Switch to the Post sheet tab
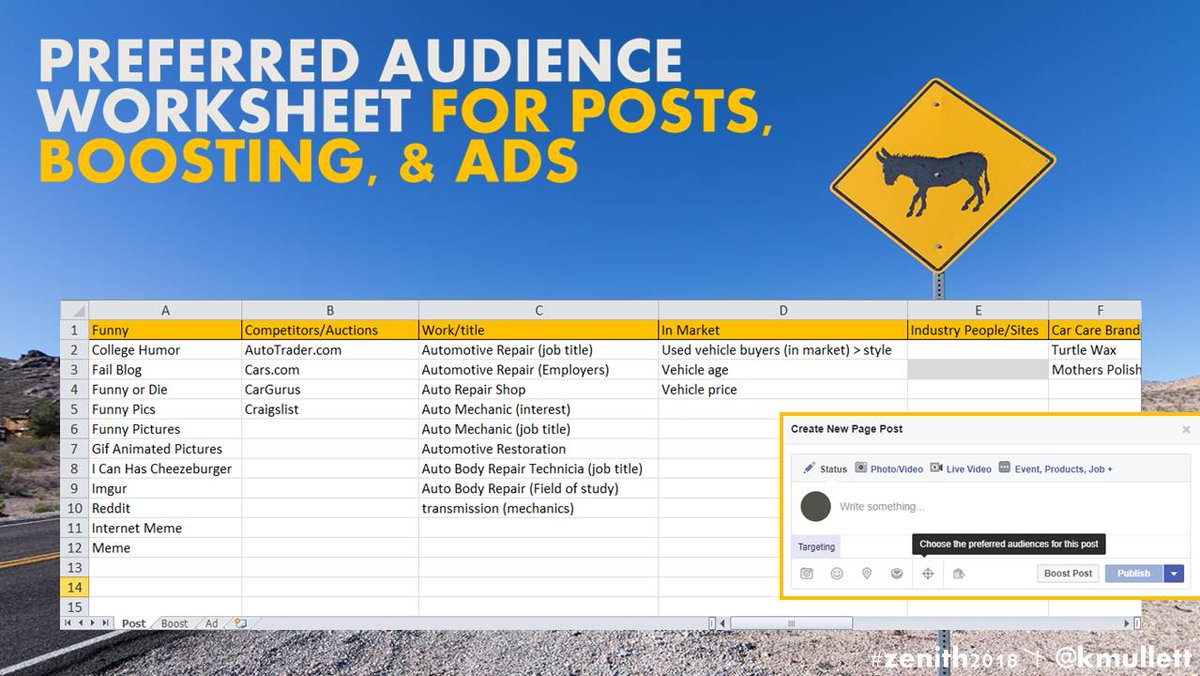This screenshot has height=676, width=1200. click(x=134, y=623)
